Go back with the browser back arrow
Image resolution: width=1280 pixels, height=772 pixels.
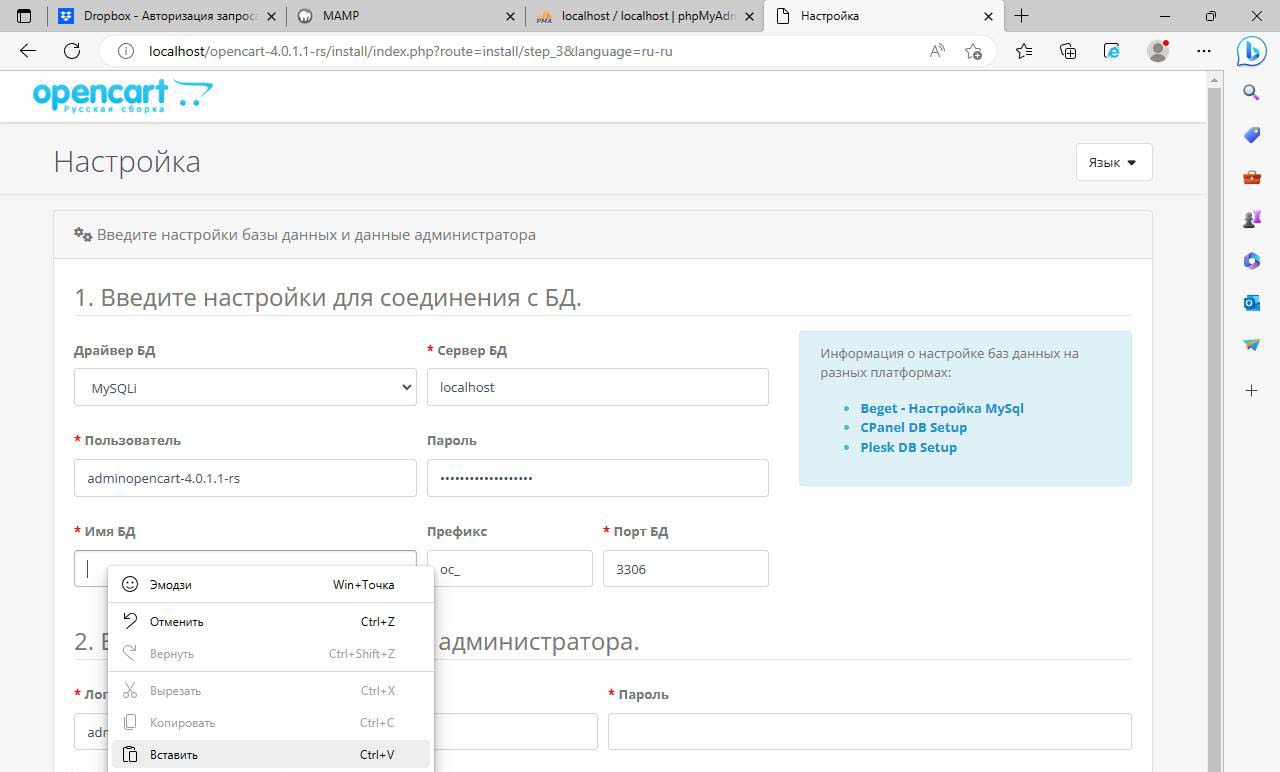click(x=28, y=51)
